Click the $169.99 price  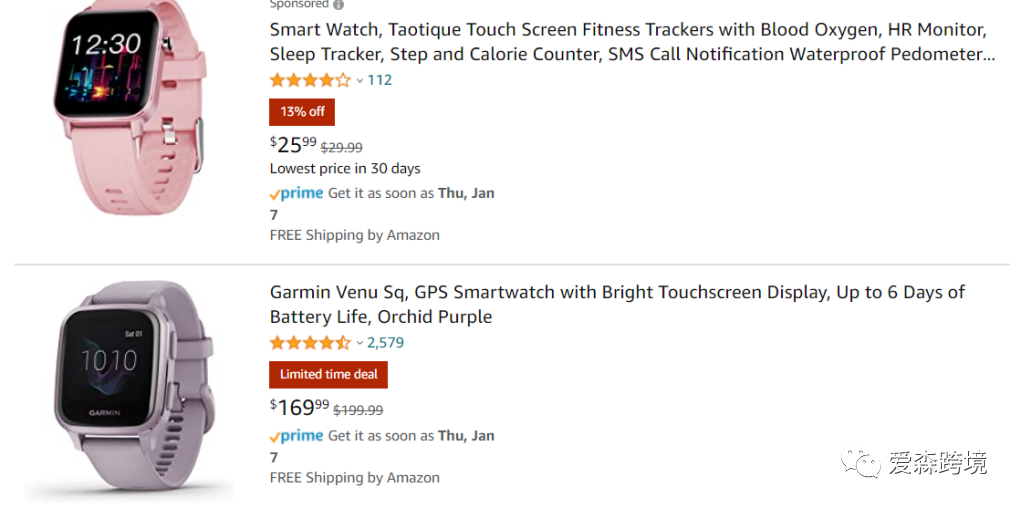299,407
